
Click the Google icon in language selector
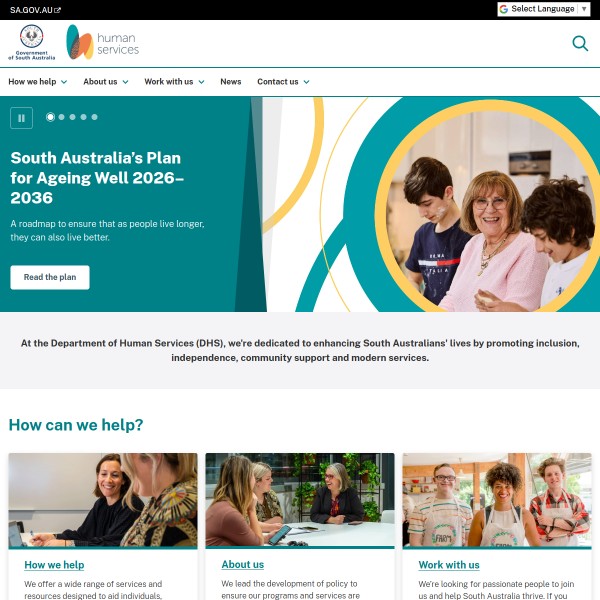click(504, 9)
